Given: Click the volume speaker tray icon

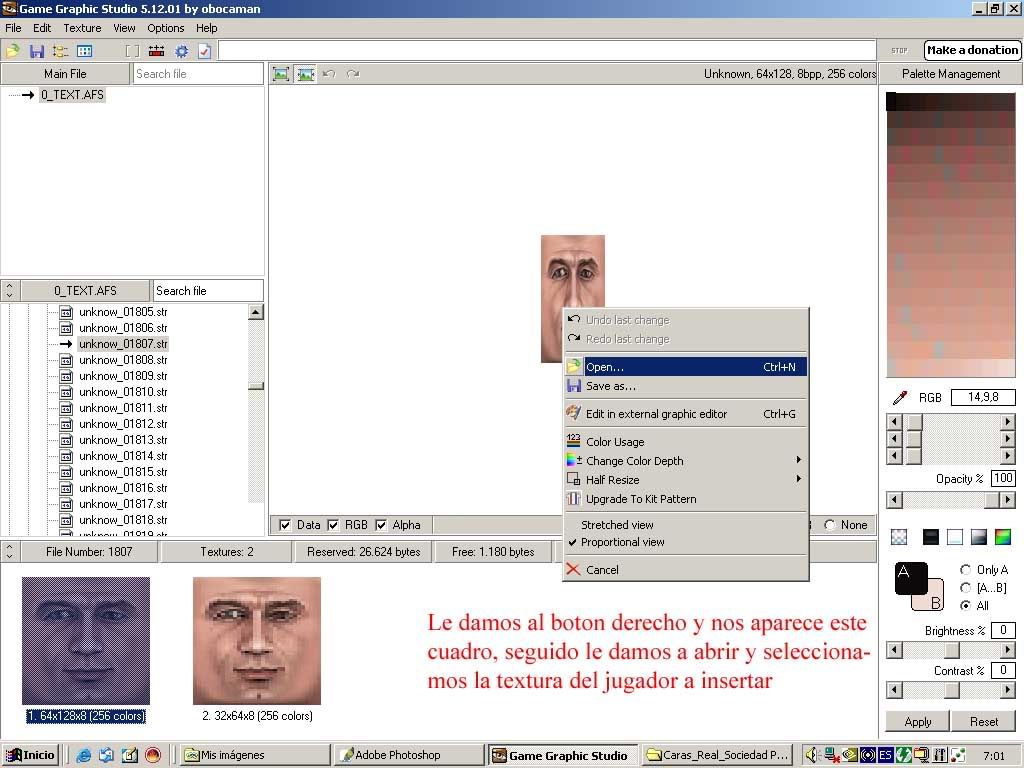Looking at the screenshot, I should tap(811, 756).
